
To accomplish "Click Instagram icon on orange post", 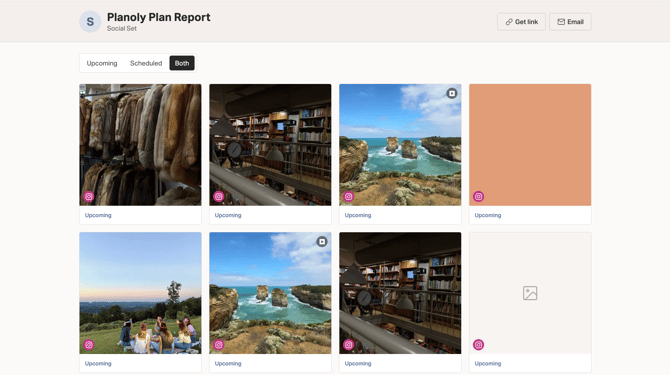I will (479, 196).
